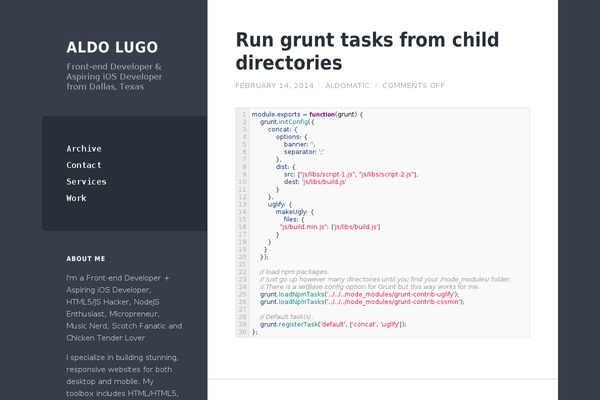Screen dimensions: 600x400
Task: Click the February 14, 2014 post date
Action: pyautogui.click(x=273, y=86)
